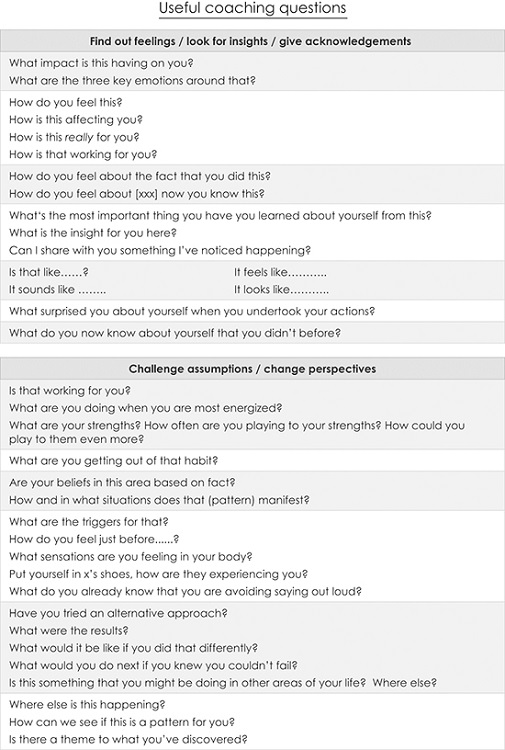
Task: Click 'What impact is this having on you?'
Action: point(101,63)
